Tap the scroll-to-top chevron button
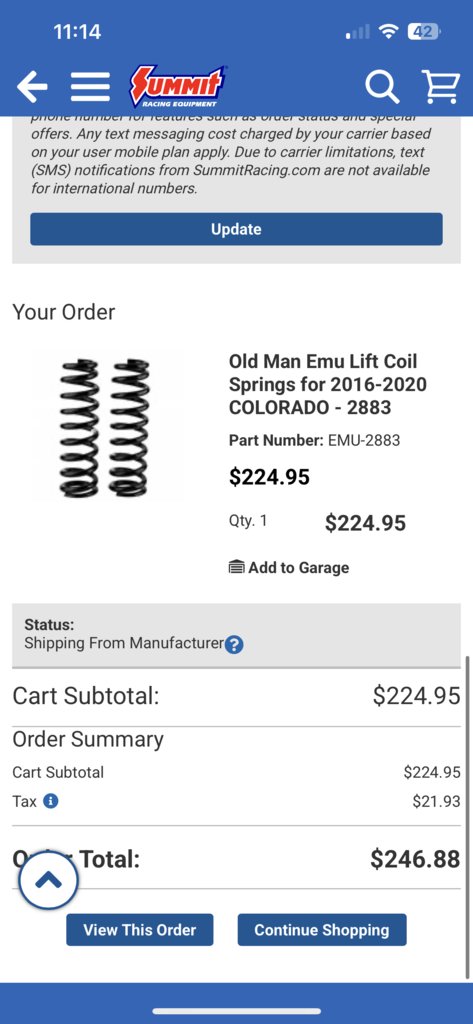The height and width of the screenshot is (1024, 473). (48, 881)
